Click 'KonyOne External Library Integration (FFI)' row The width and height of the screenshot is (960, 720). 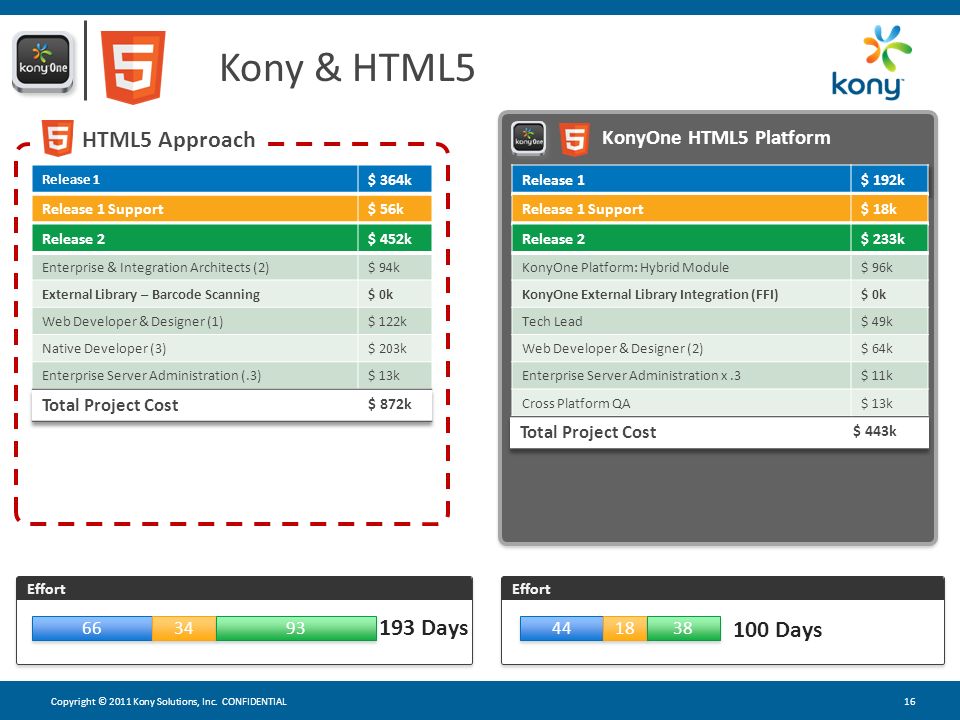[720, 294]
